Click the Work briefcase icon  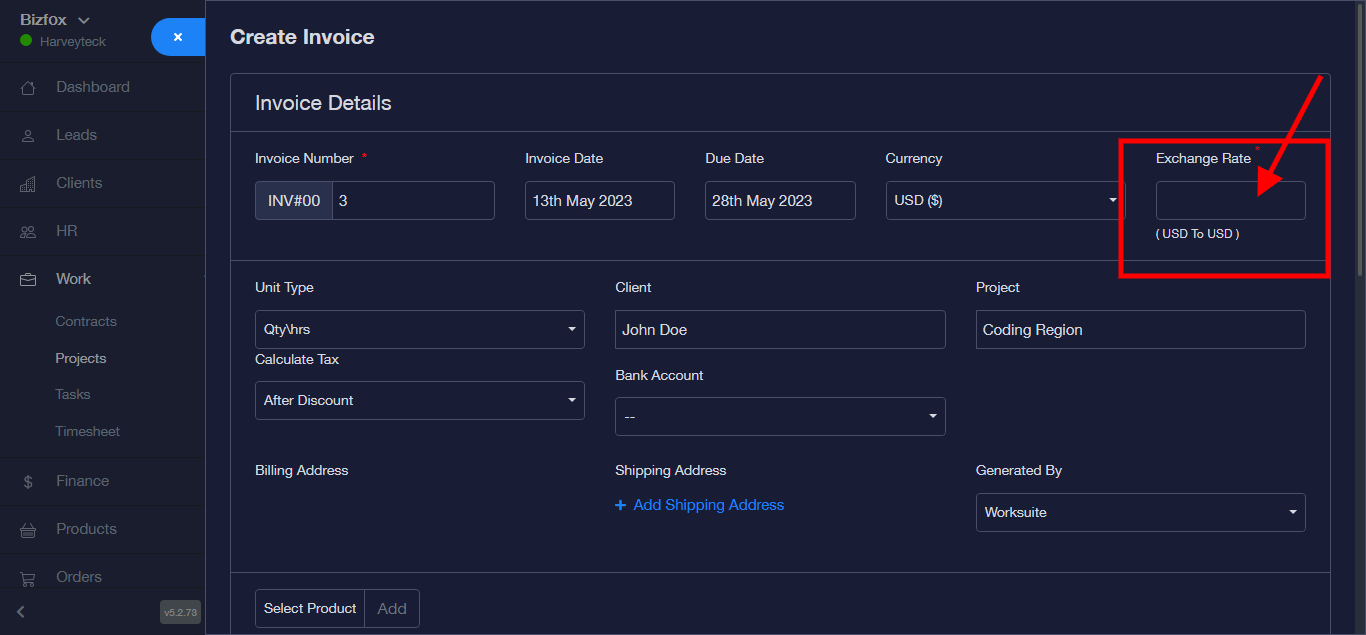(x=28, y=280)
